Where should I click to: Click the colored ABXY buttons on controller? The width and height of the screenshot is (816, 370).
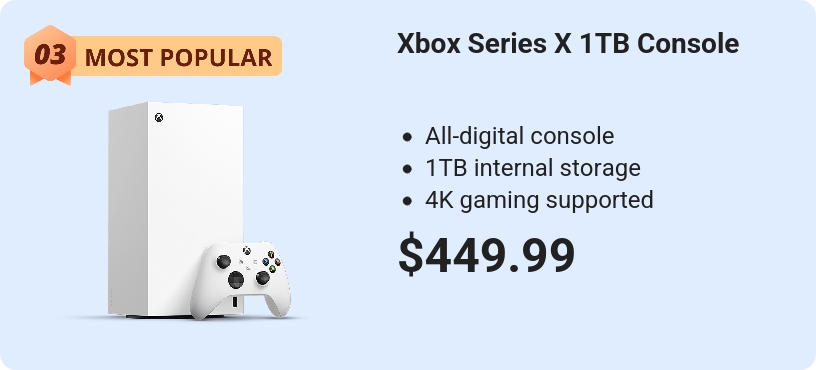point(272,262)
